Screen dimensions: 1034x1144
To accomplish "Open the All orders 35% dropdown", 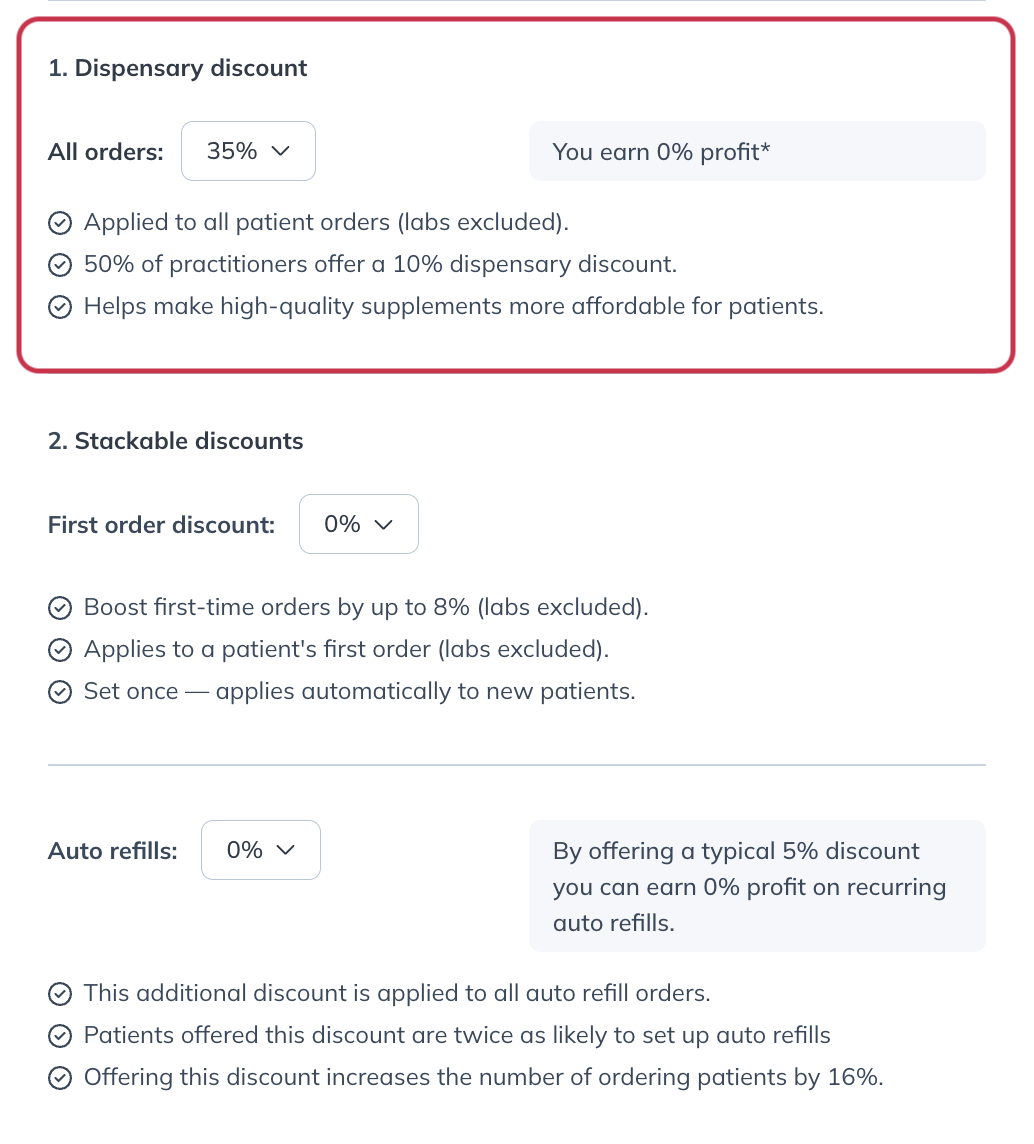I will 248,151.
